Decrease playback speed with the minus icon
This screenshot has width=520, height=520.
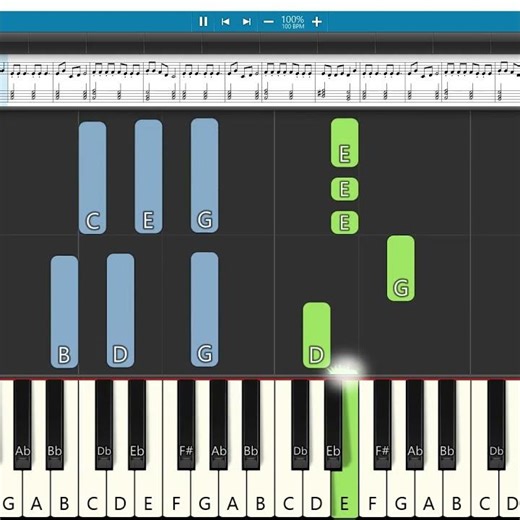tap(268, 22)
